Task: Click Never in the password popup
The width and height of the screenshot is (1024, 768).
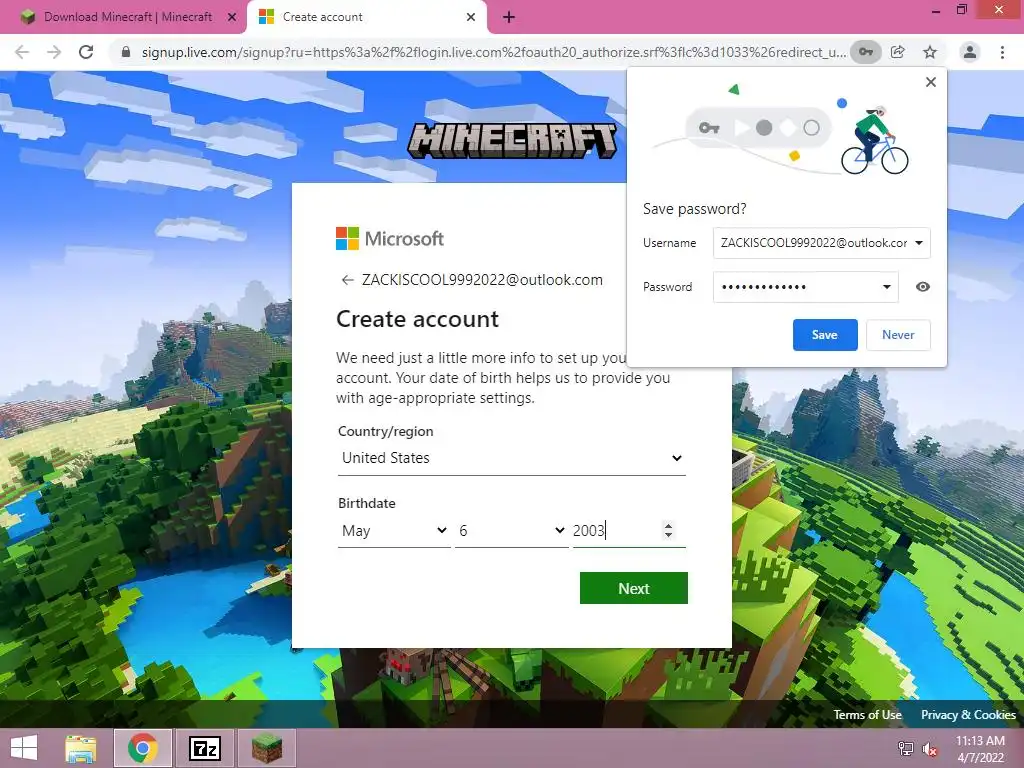Action: 898,335
